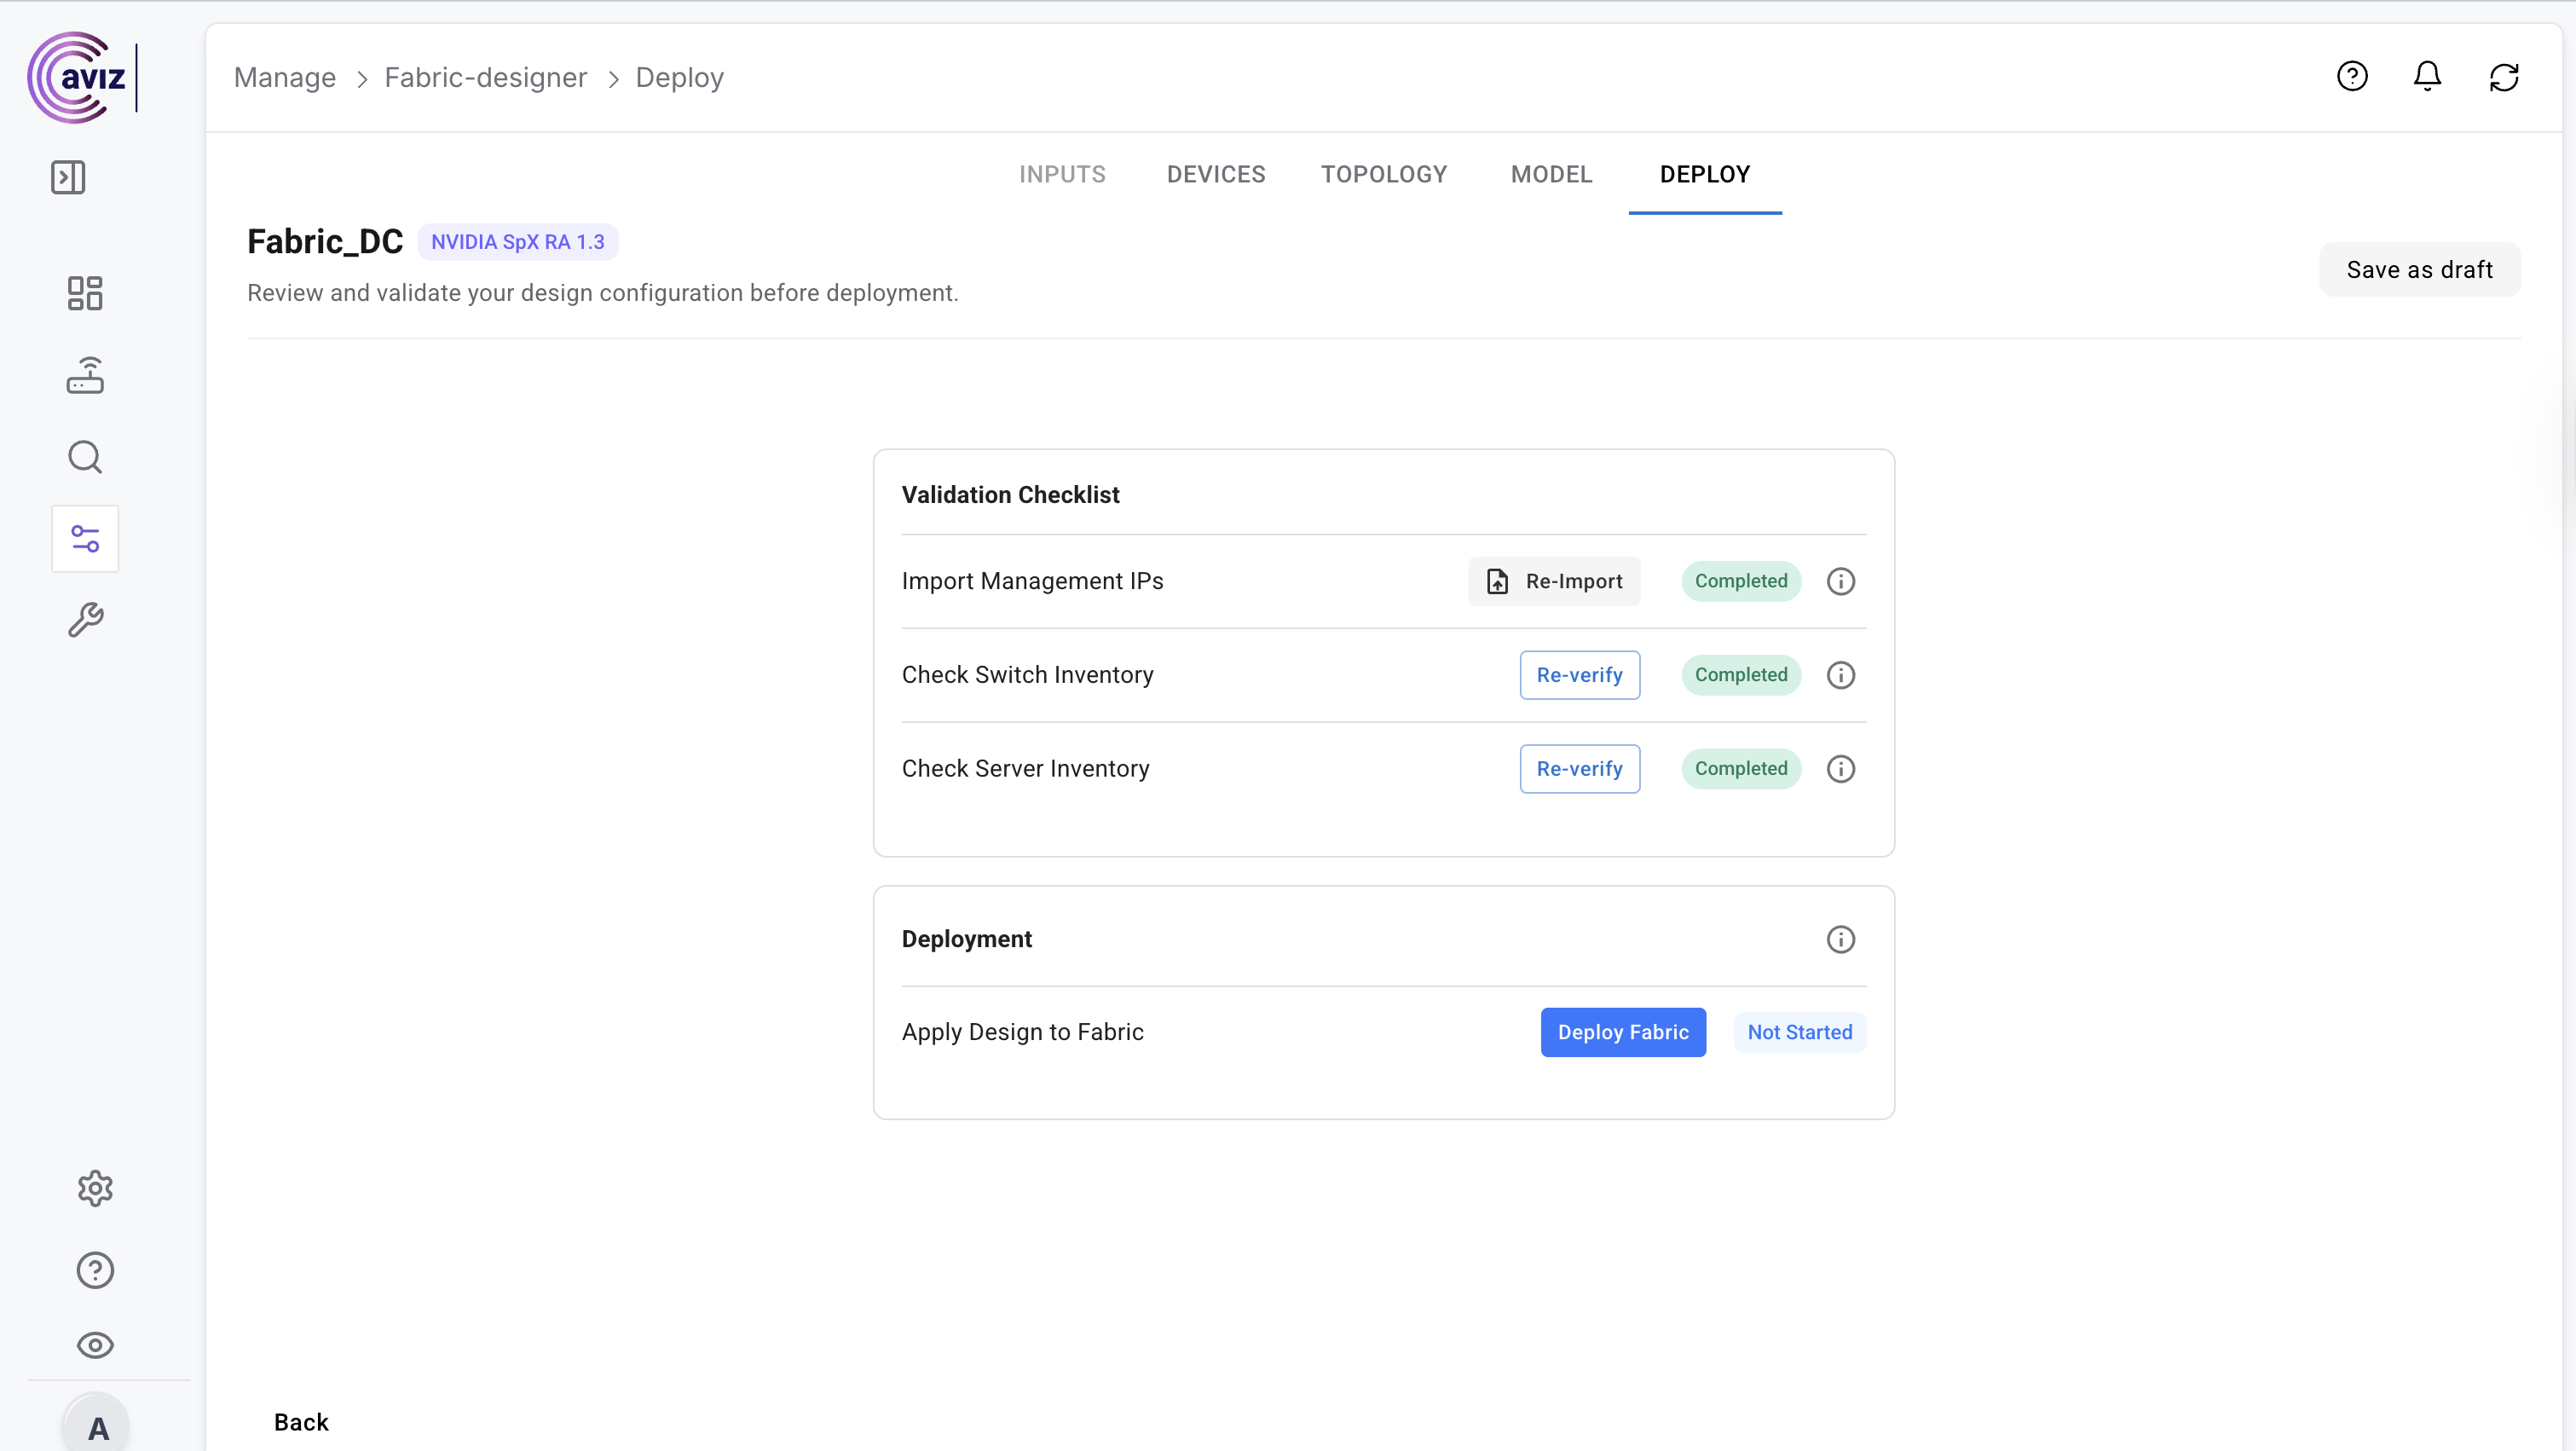Click the Deploy Fabric button
Screen dimensions: 2576x1451
pos(1622,1032)
